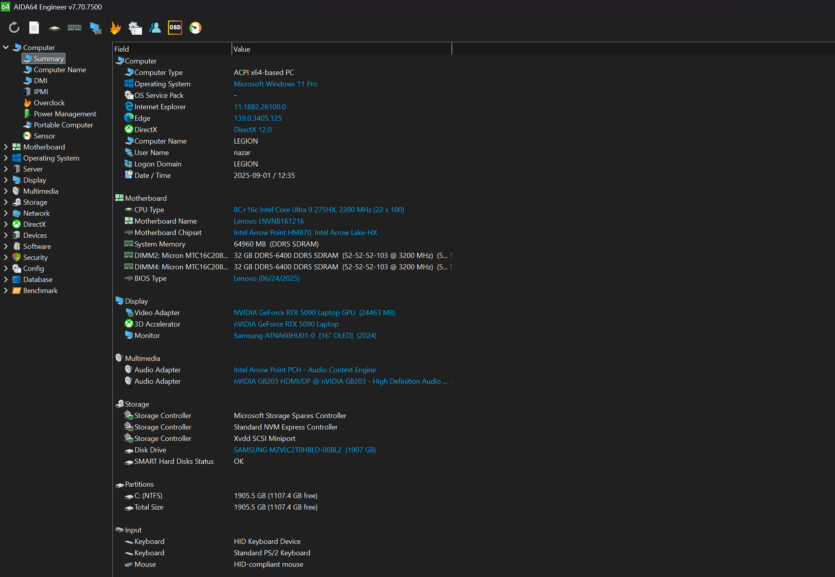Open the Lenovo (06/24/2025) BIOS link
This screenshot has height=577, width=835.
point(267,278)
